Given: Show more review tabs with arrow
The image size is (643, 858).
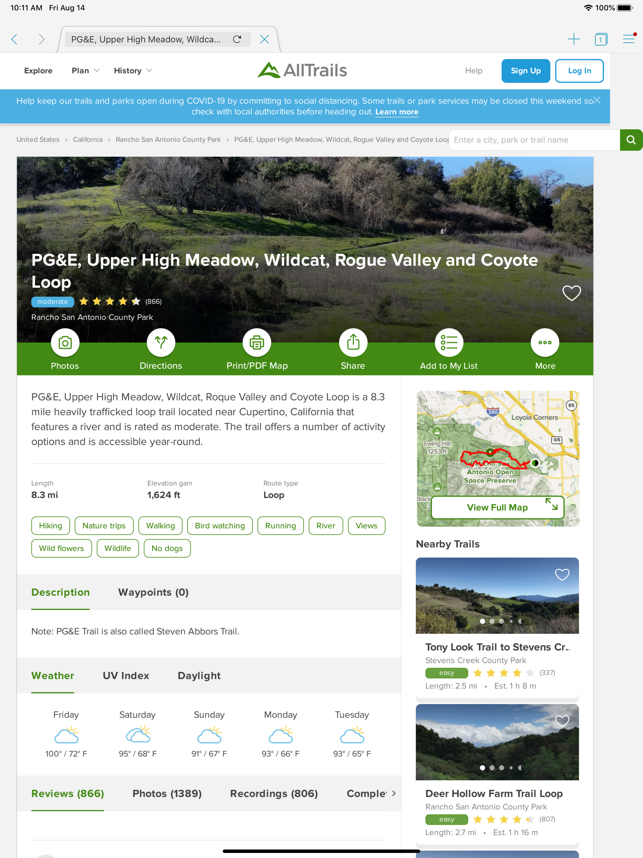Looking at the screenshot, I should 393,793.
